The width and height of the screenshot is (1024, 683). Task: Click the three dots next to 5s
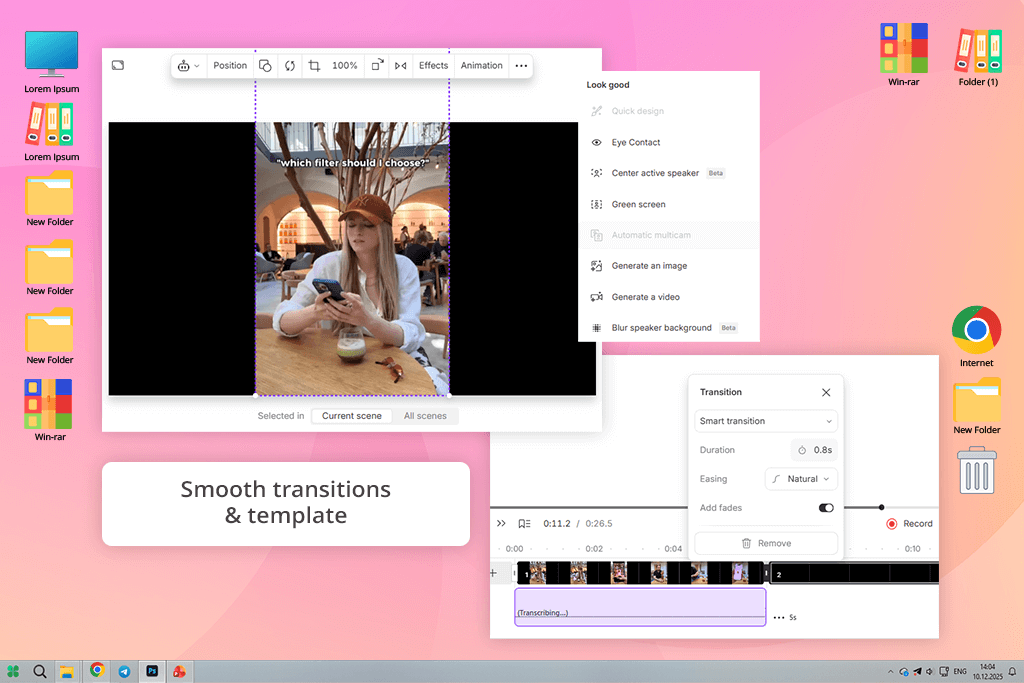(x=778, y=617)
